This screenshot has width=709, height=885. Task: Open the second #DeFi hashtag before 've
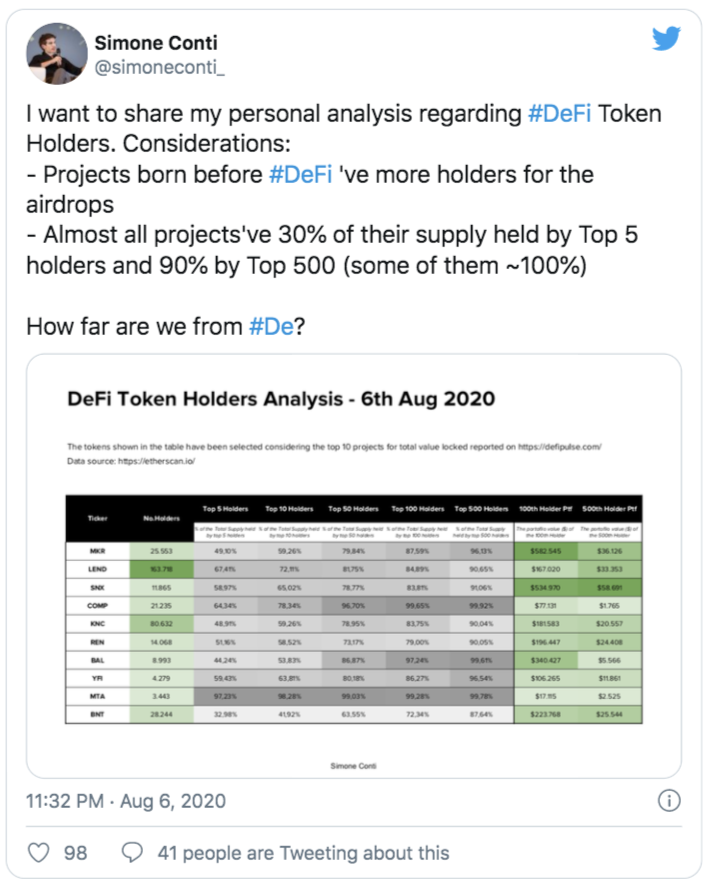pyautogui.click(x=301, y=174)
